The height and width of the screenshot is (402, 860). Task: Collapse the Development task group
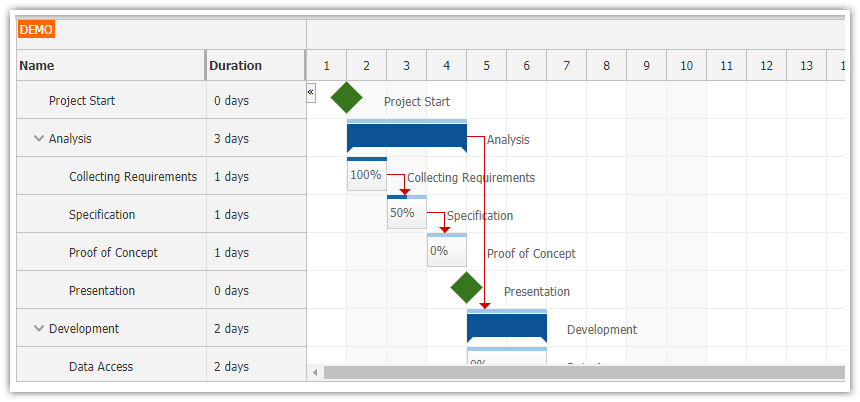[x=39, y=328]
